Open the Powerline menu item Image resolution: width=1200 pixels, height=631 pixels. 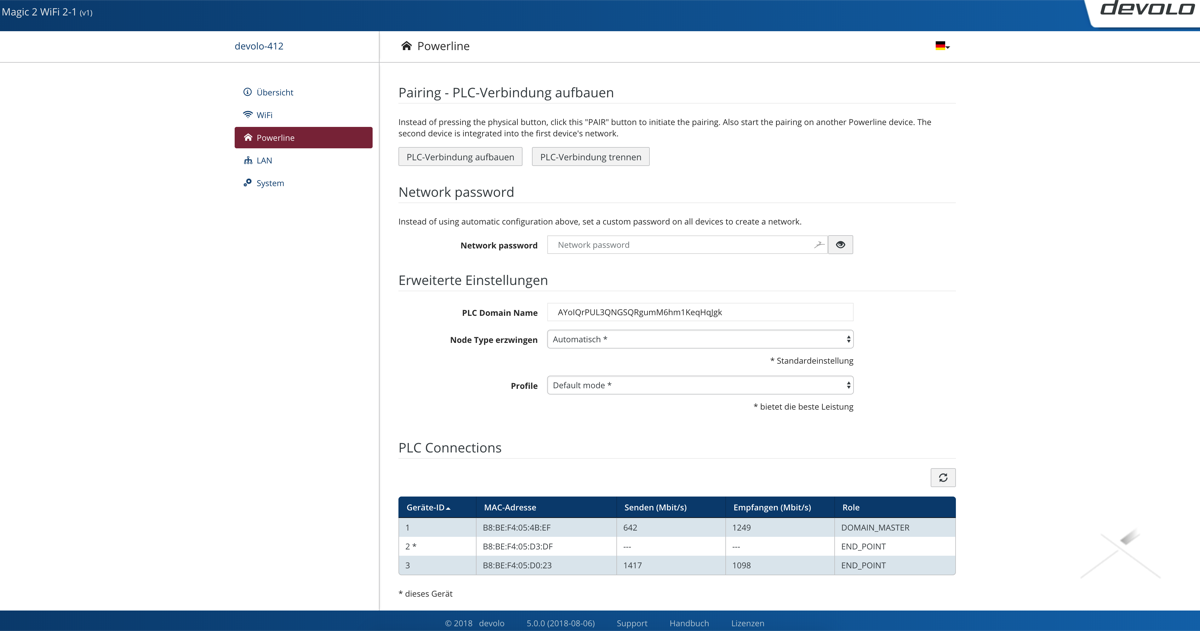coord(303,138)
